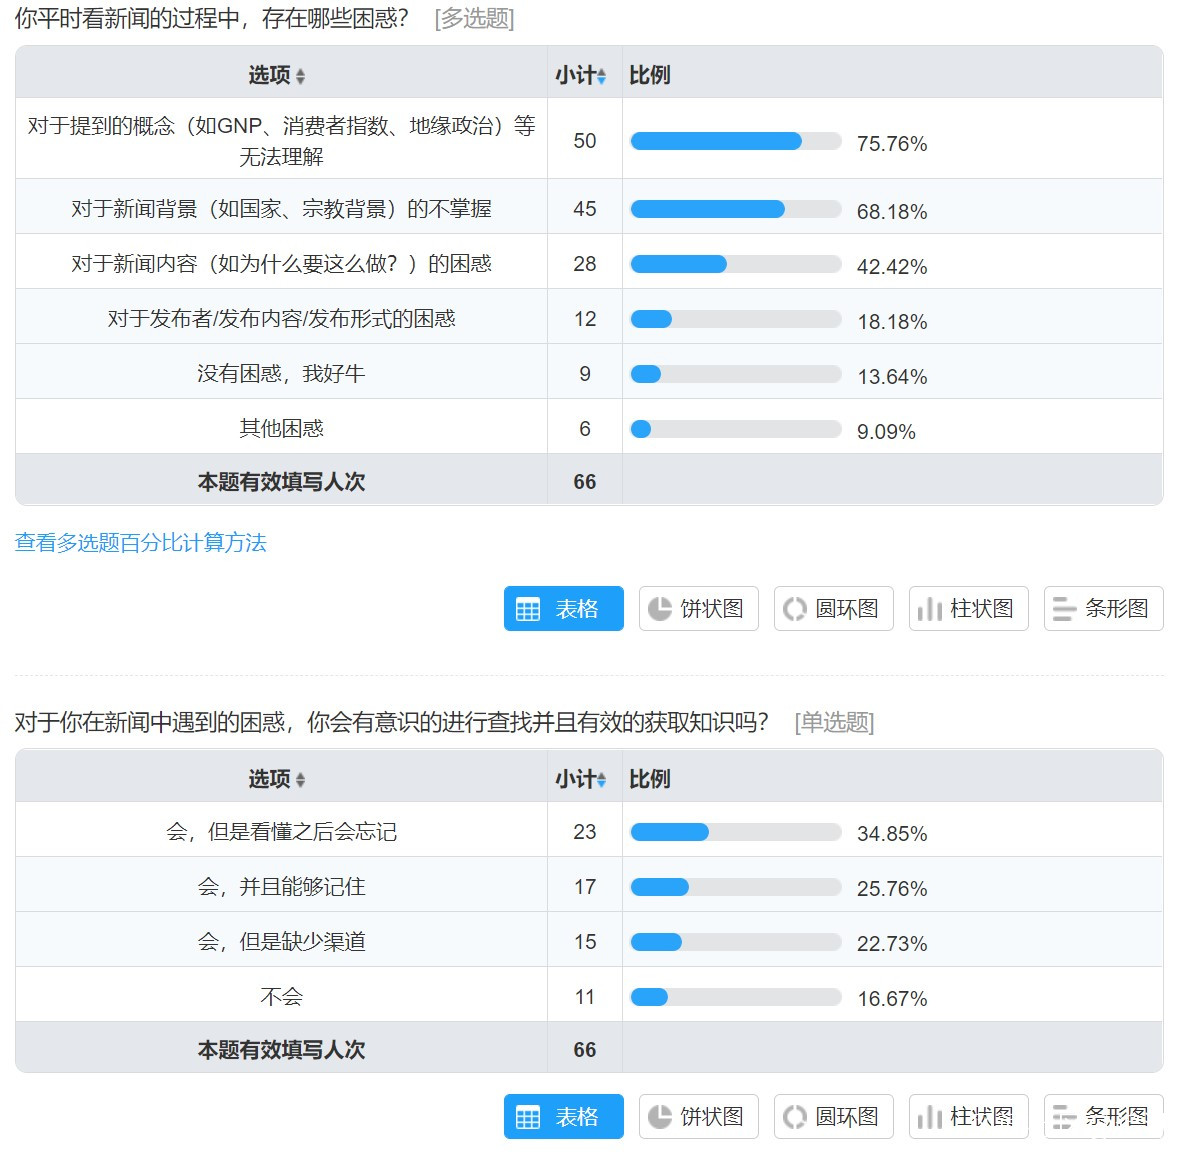Sort first table by 选项 column arrows
Screen dimensions: 1184x1156
301,76
